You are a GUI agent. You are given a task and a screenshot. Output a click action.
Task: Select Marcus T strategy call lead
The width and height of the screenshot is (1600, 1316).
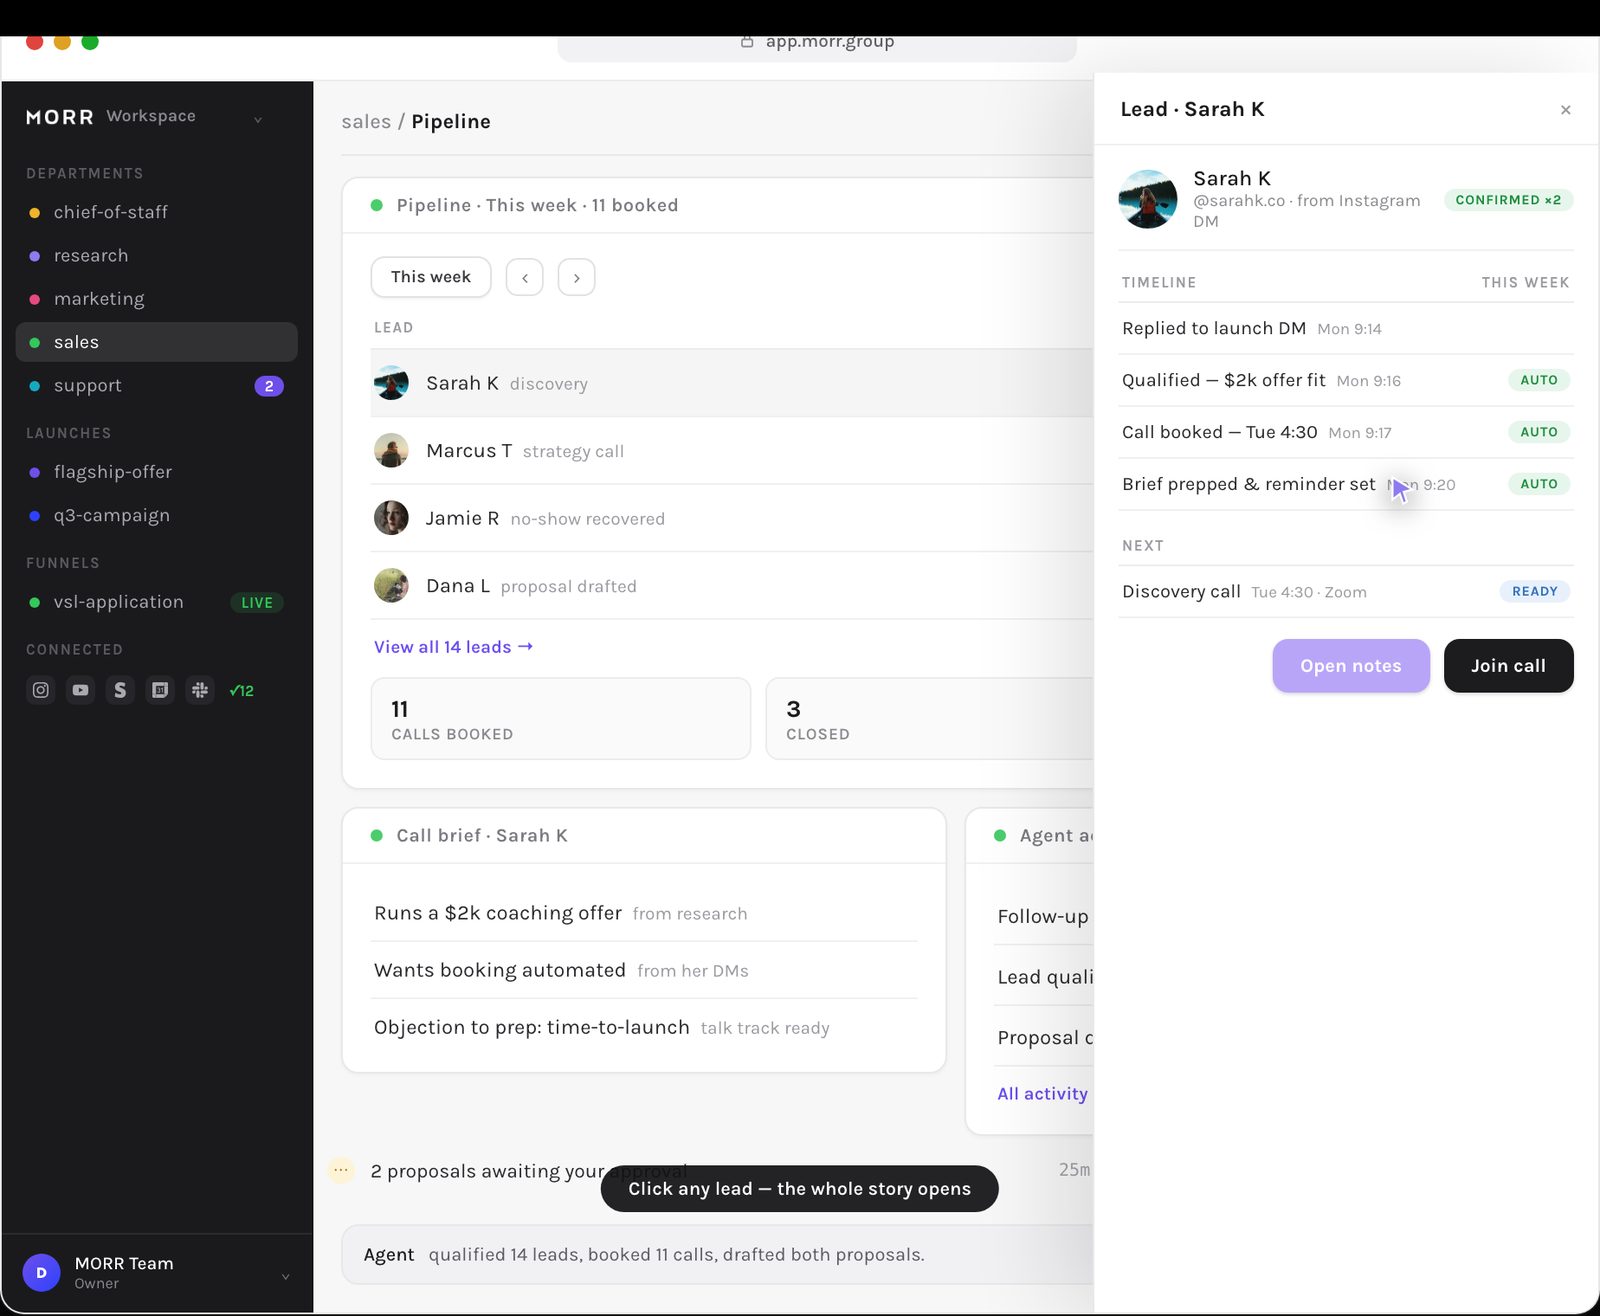coord(732,451)
